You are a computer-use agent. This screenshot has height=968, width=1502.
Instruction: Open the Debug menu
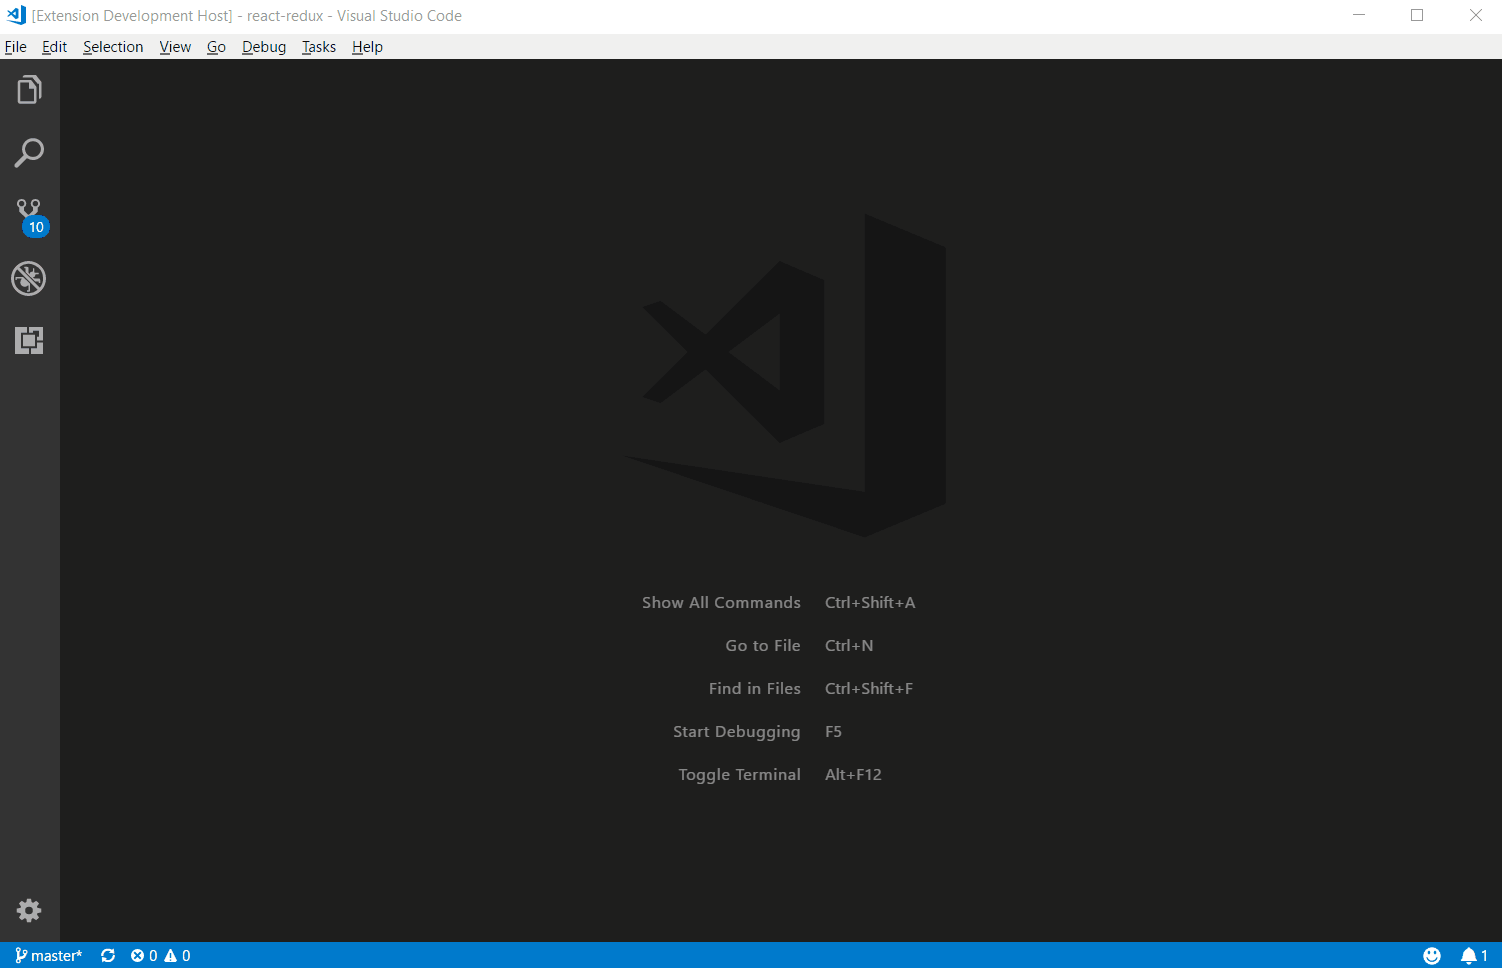pos(263,46)
